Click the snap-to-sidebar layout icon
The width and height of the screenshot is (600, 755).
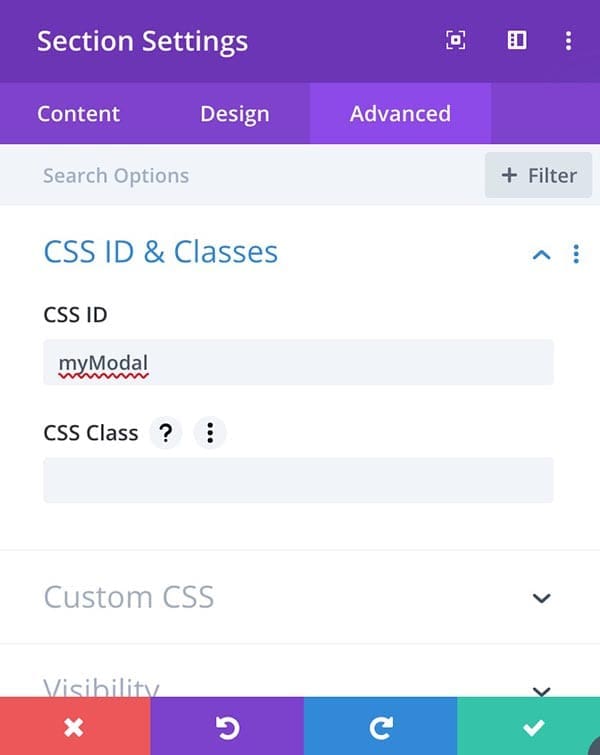pos(517,40)
